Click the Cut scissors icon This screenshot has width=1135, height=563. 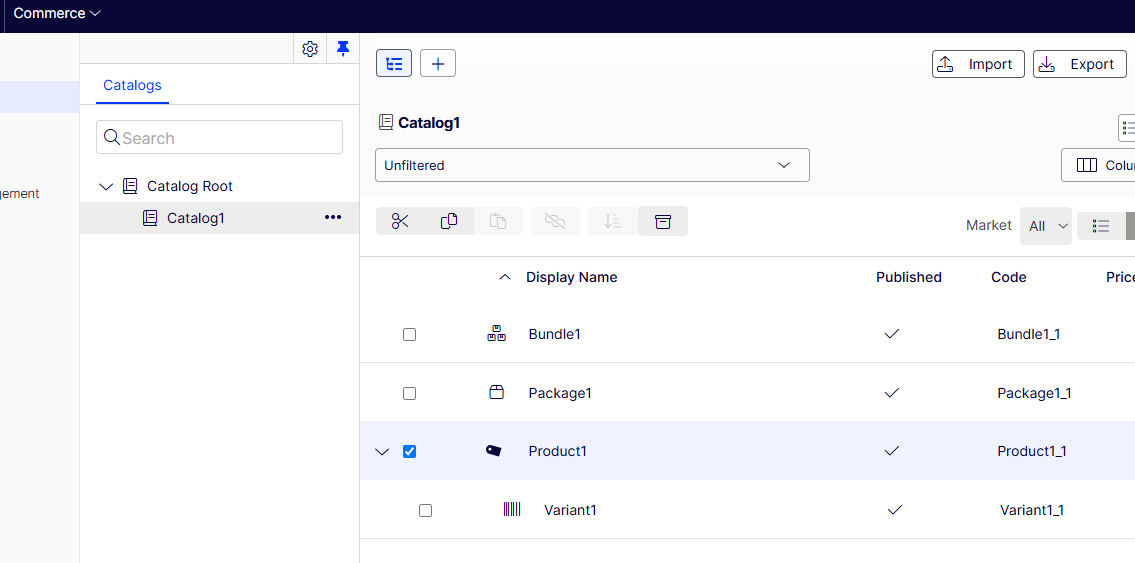[401, 221]
